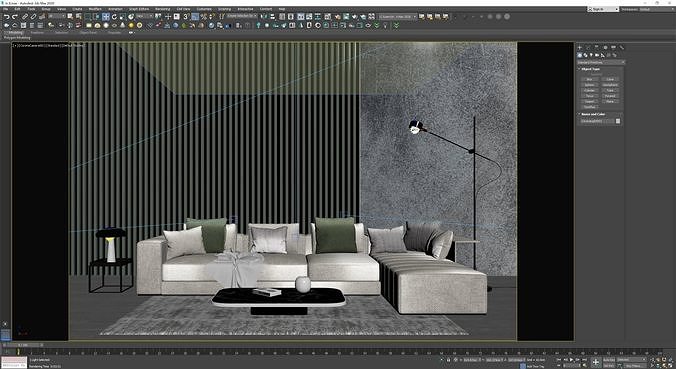The height and width of the screenshot is (369, 676).
Task: Activate the Select and Link tool
Action: click(25, 16)
